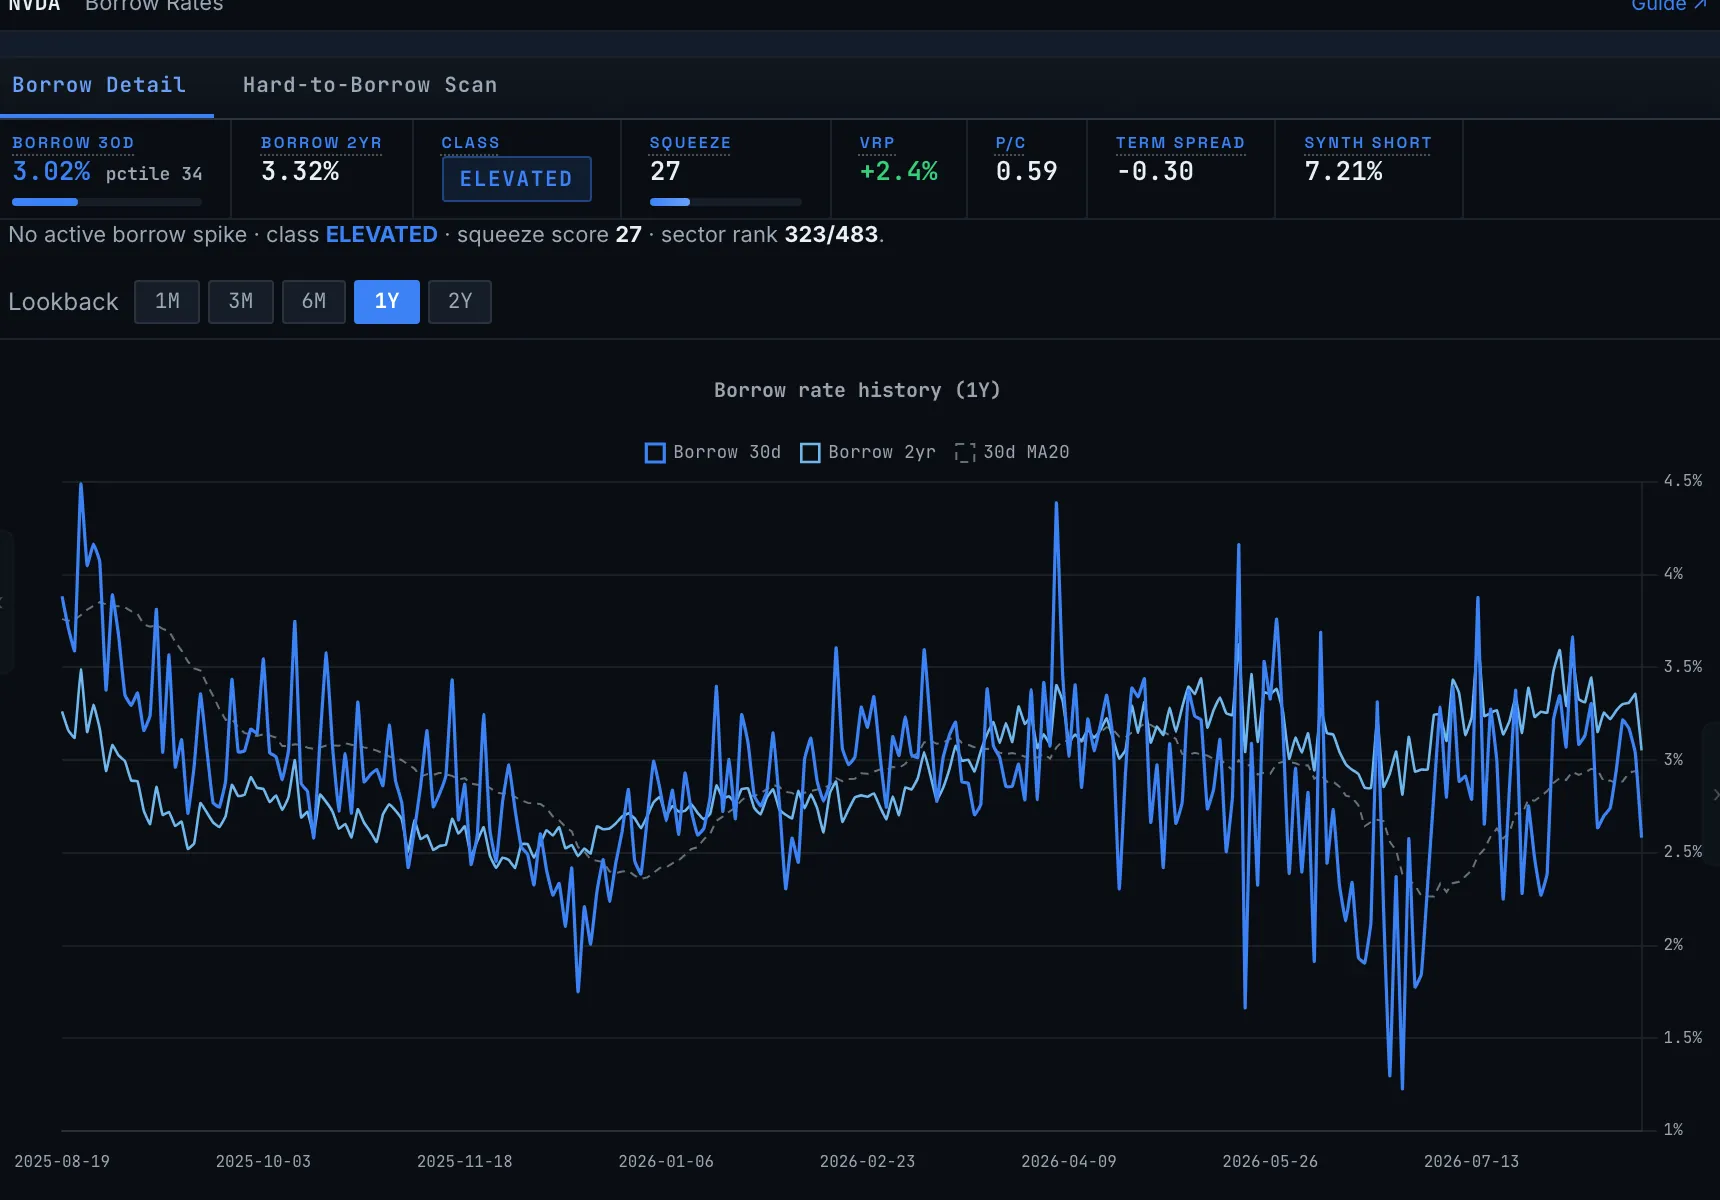Choose the 2Y lookback button

460,301
